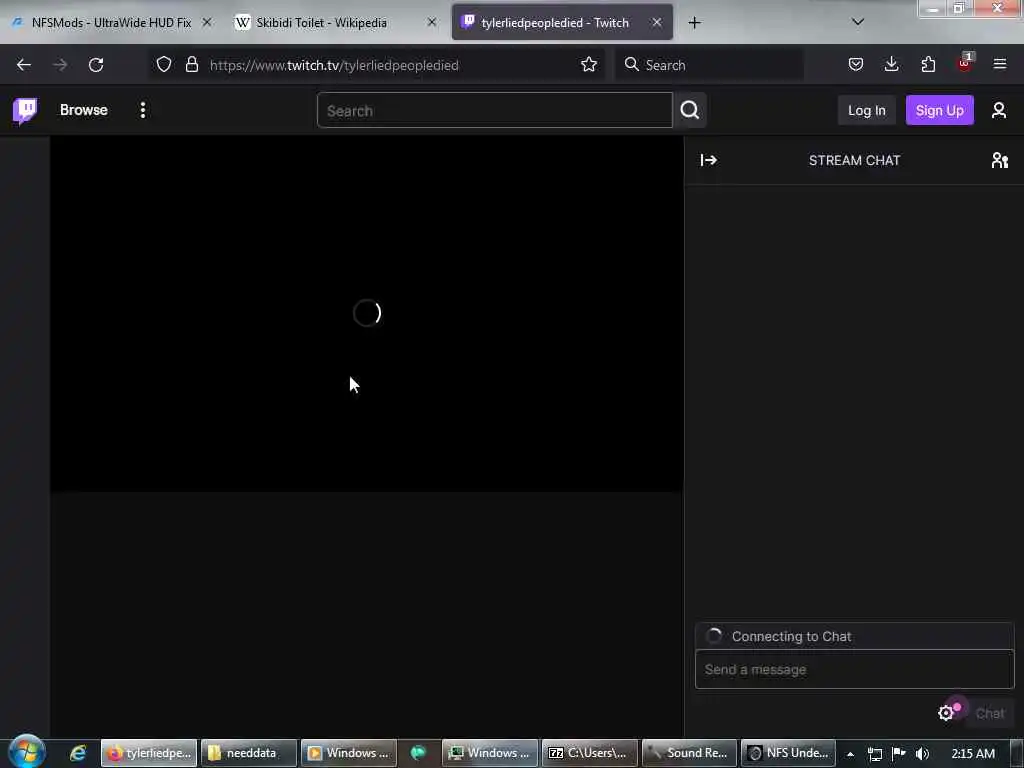This screenshot has width=1024, height=768.
Task: Open the chat community users list icon
Action: [999, 161]
